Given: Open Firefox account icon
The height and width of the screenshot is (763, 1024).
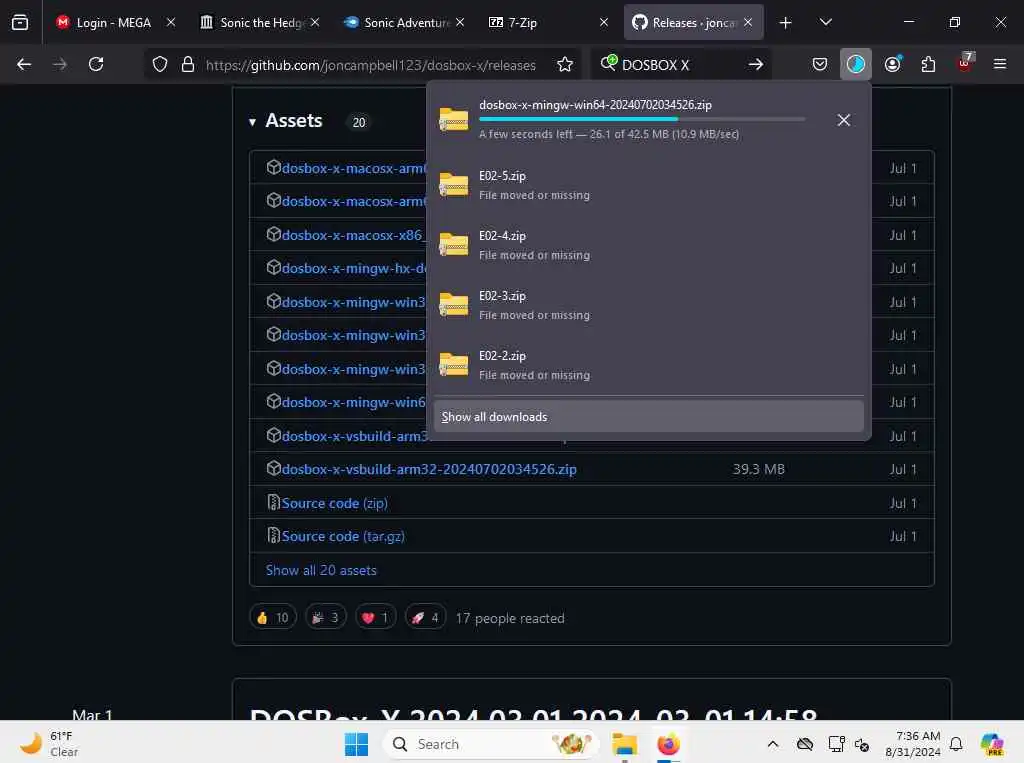Looking at the screenshot, I should [893, 64].
